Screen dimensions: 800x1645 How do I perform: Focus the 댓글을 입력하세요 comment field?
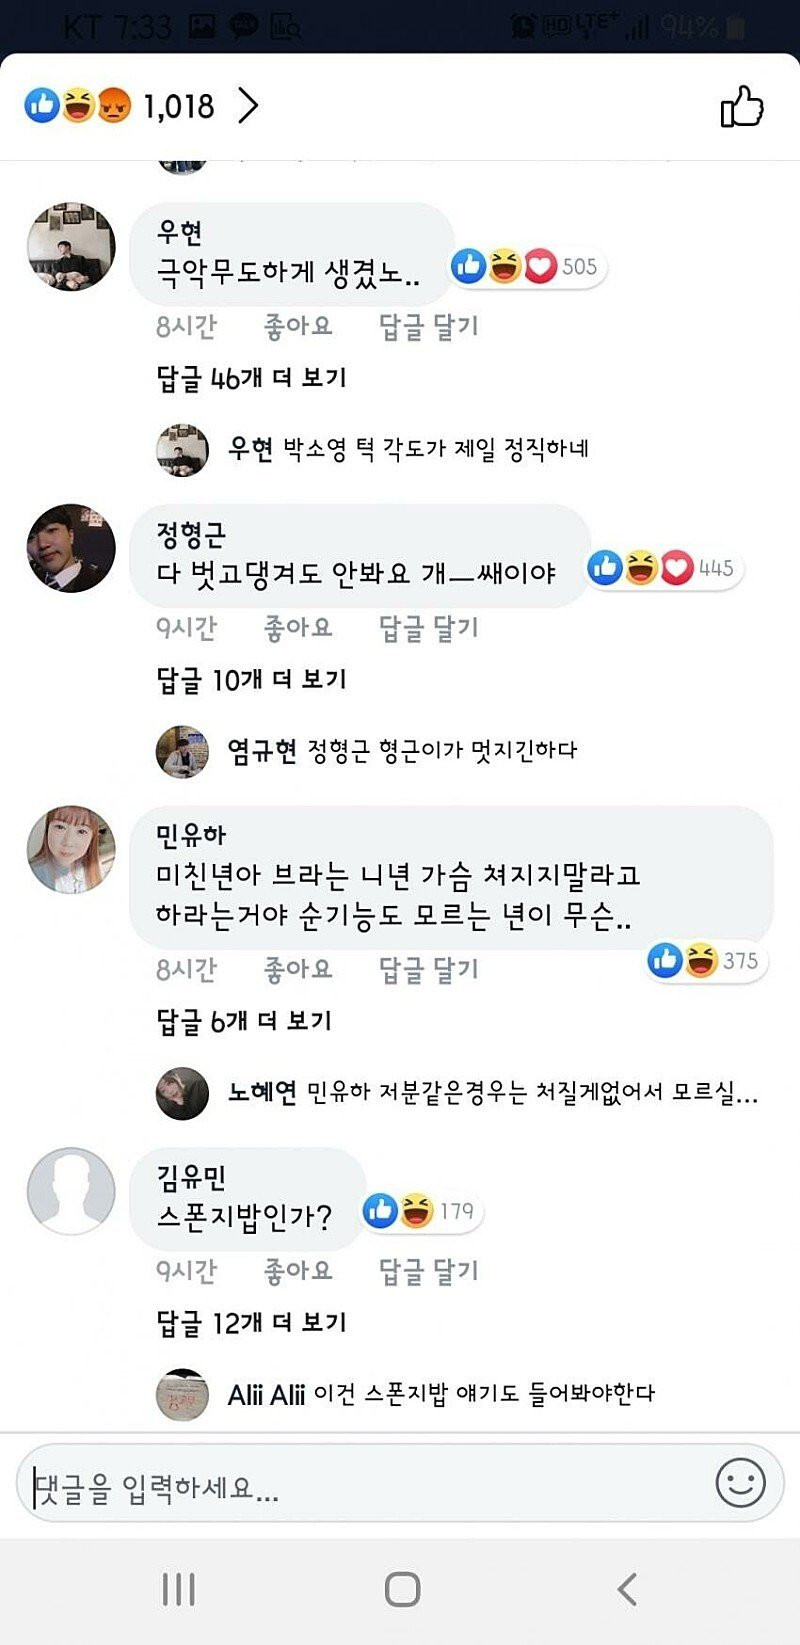pos(360,1487)
